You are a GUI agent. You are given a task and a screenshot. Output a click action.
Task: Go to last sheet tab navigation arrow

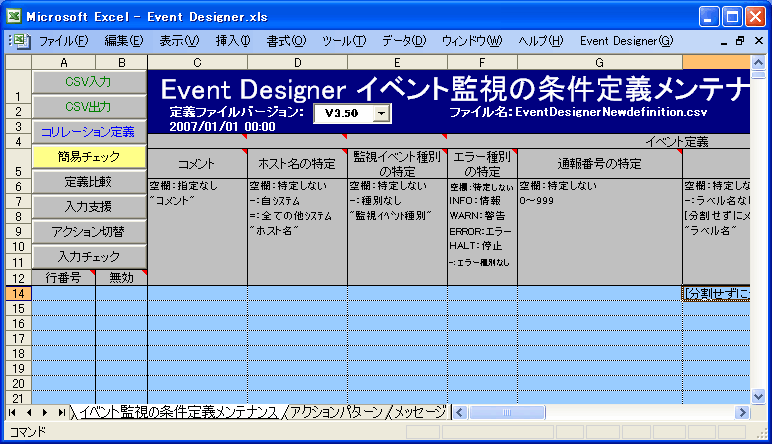coord(61,412)
